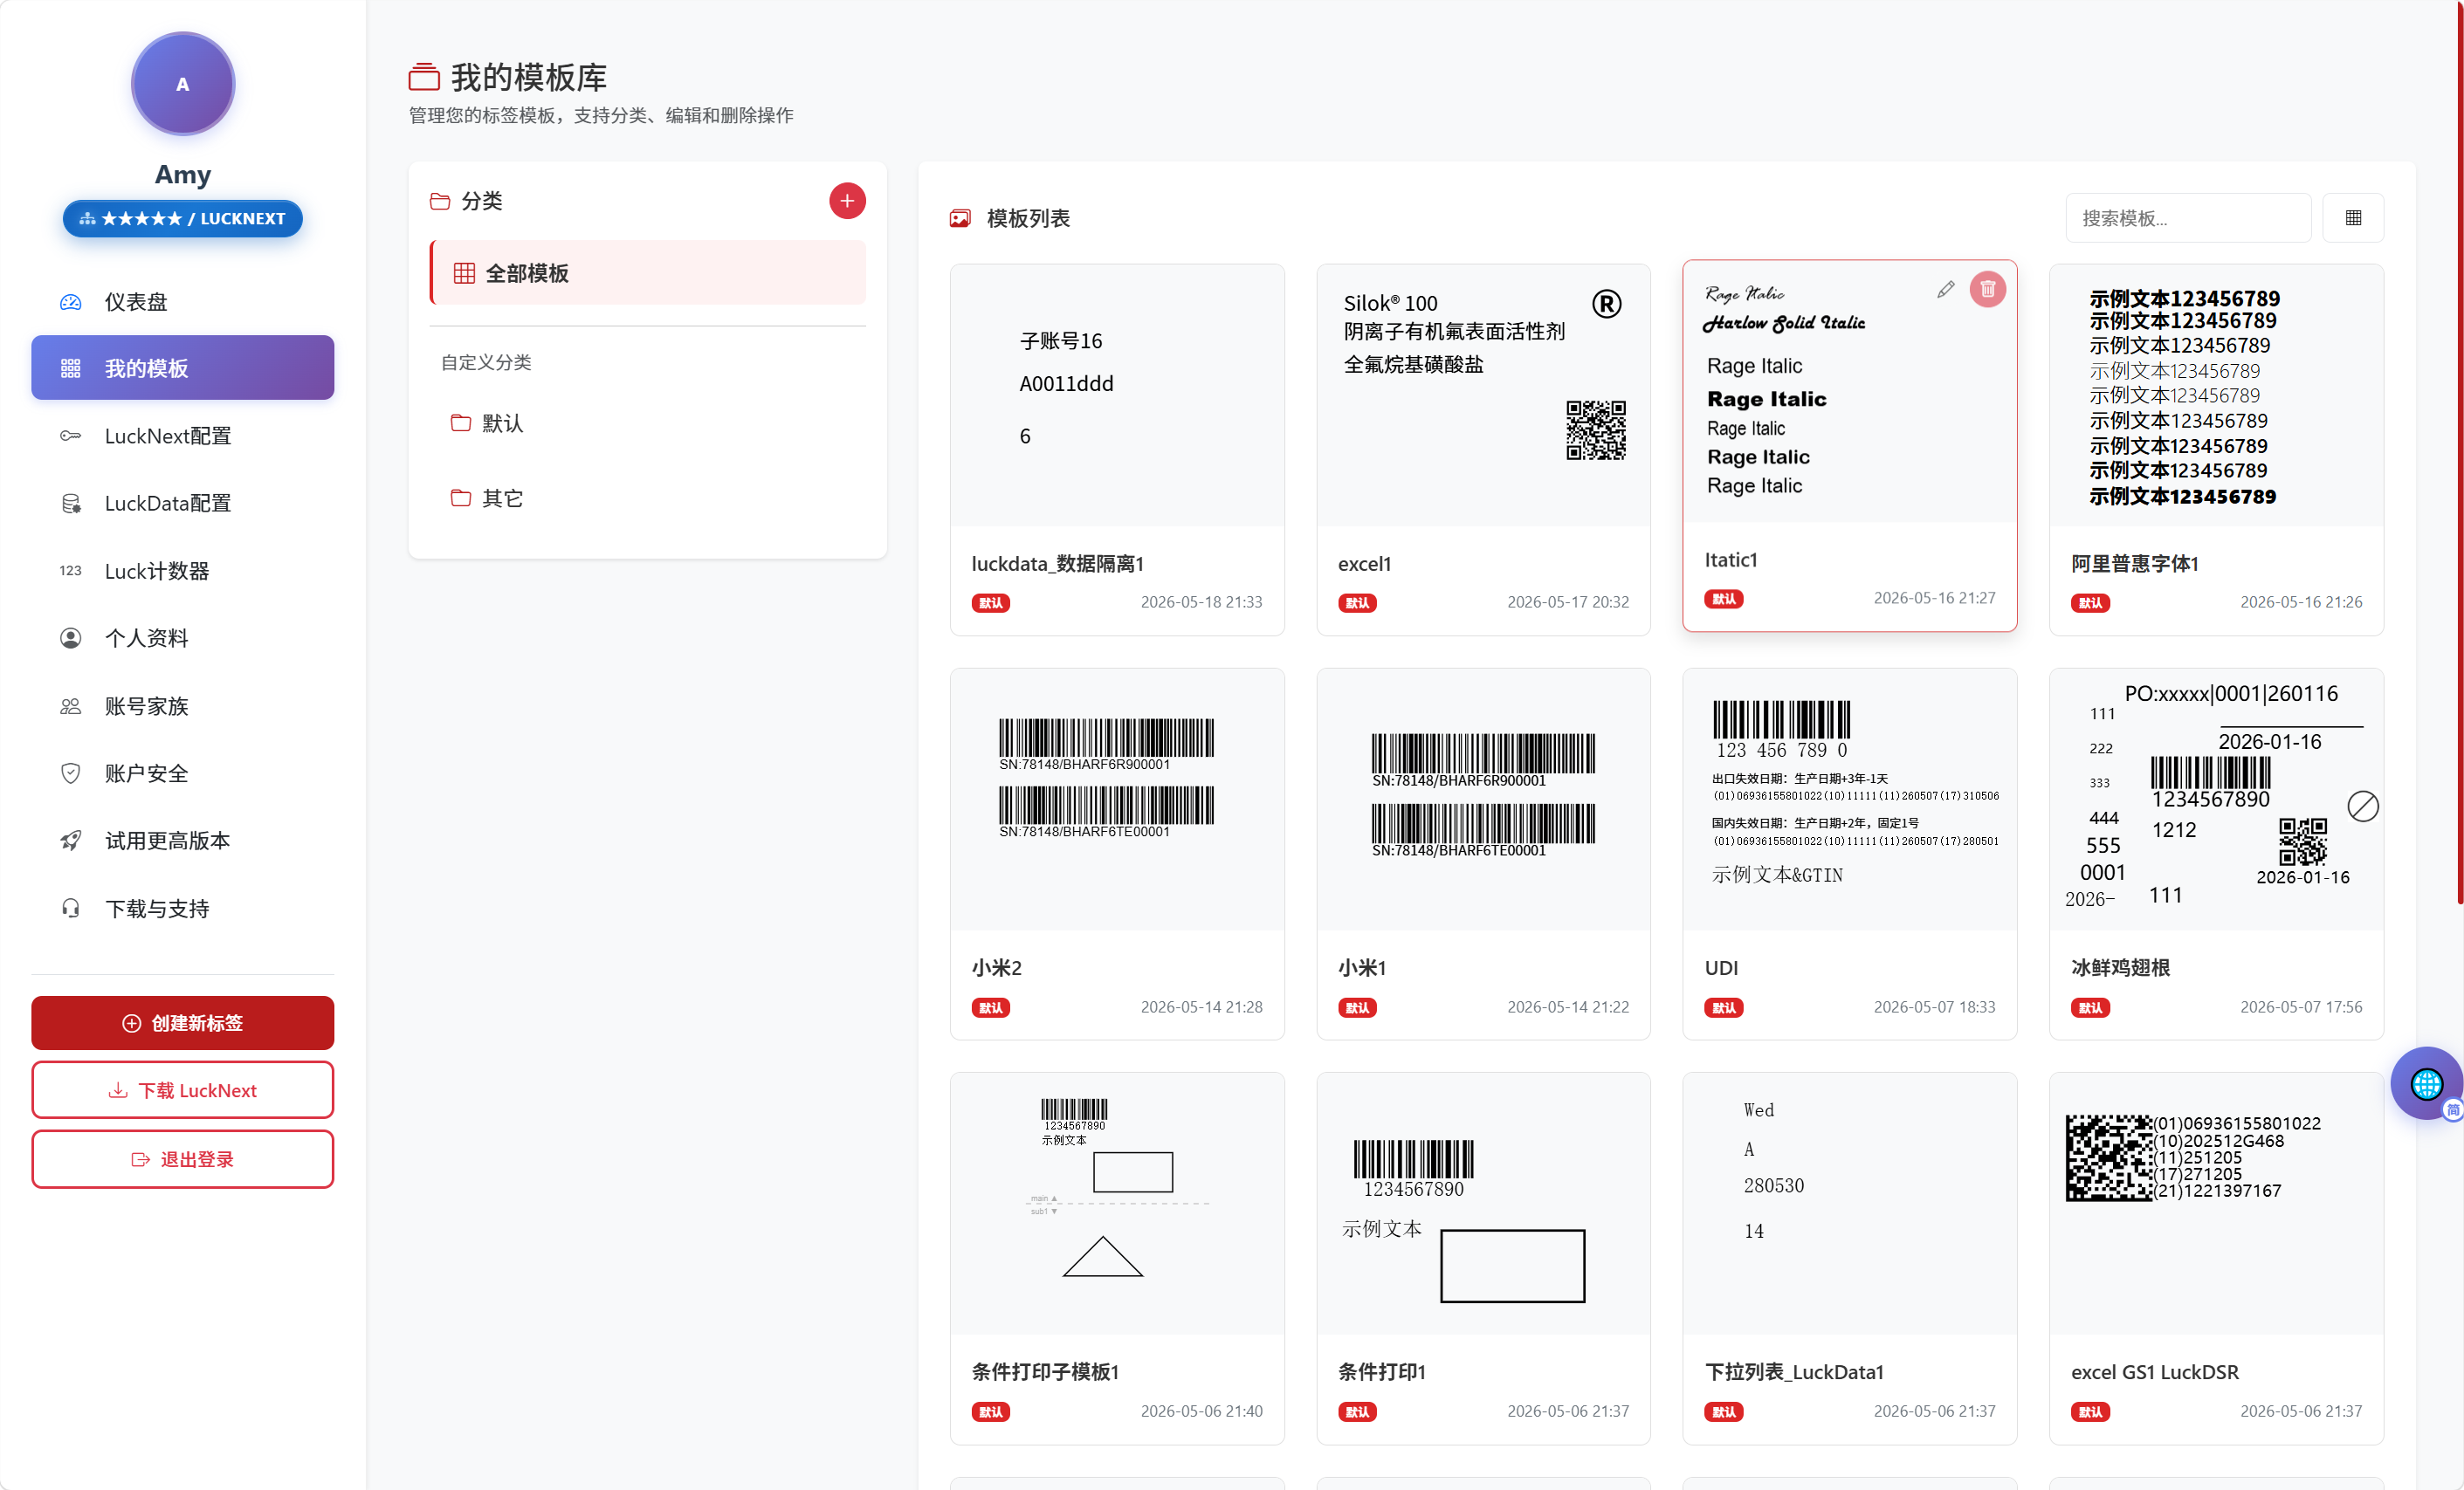Click 默认 tag on luckdata_数据隔离1 card
The height and width of the screenshot is (1490, 2464).
(x=990, y=603)
